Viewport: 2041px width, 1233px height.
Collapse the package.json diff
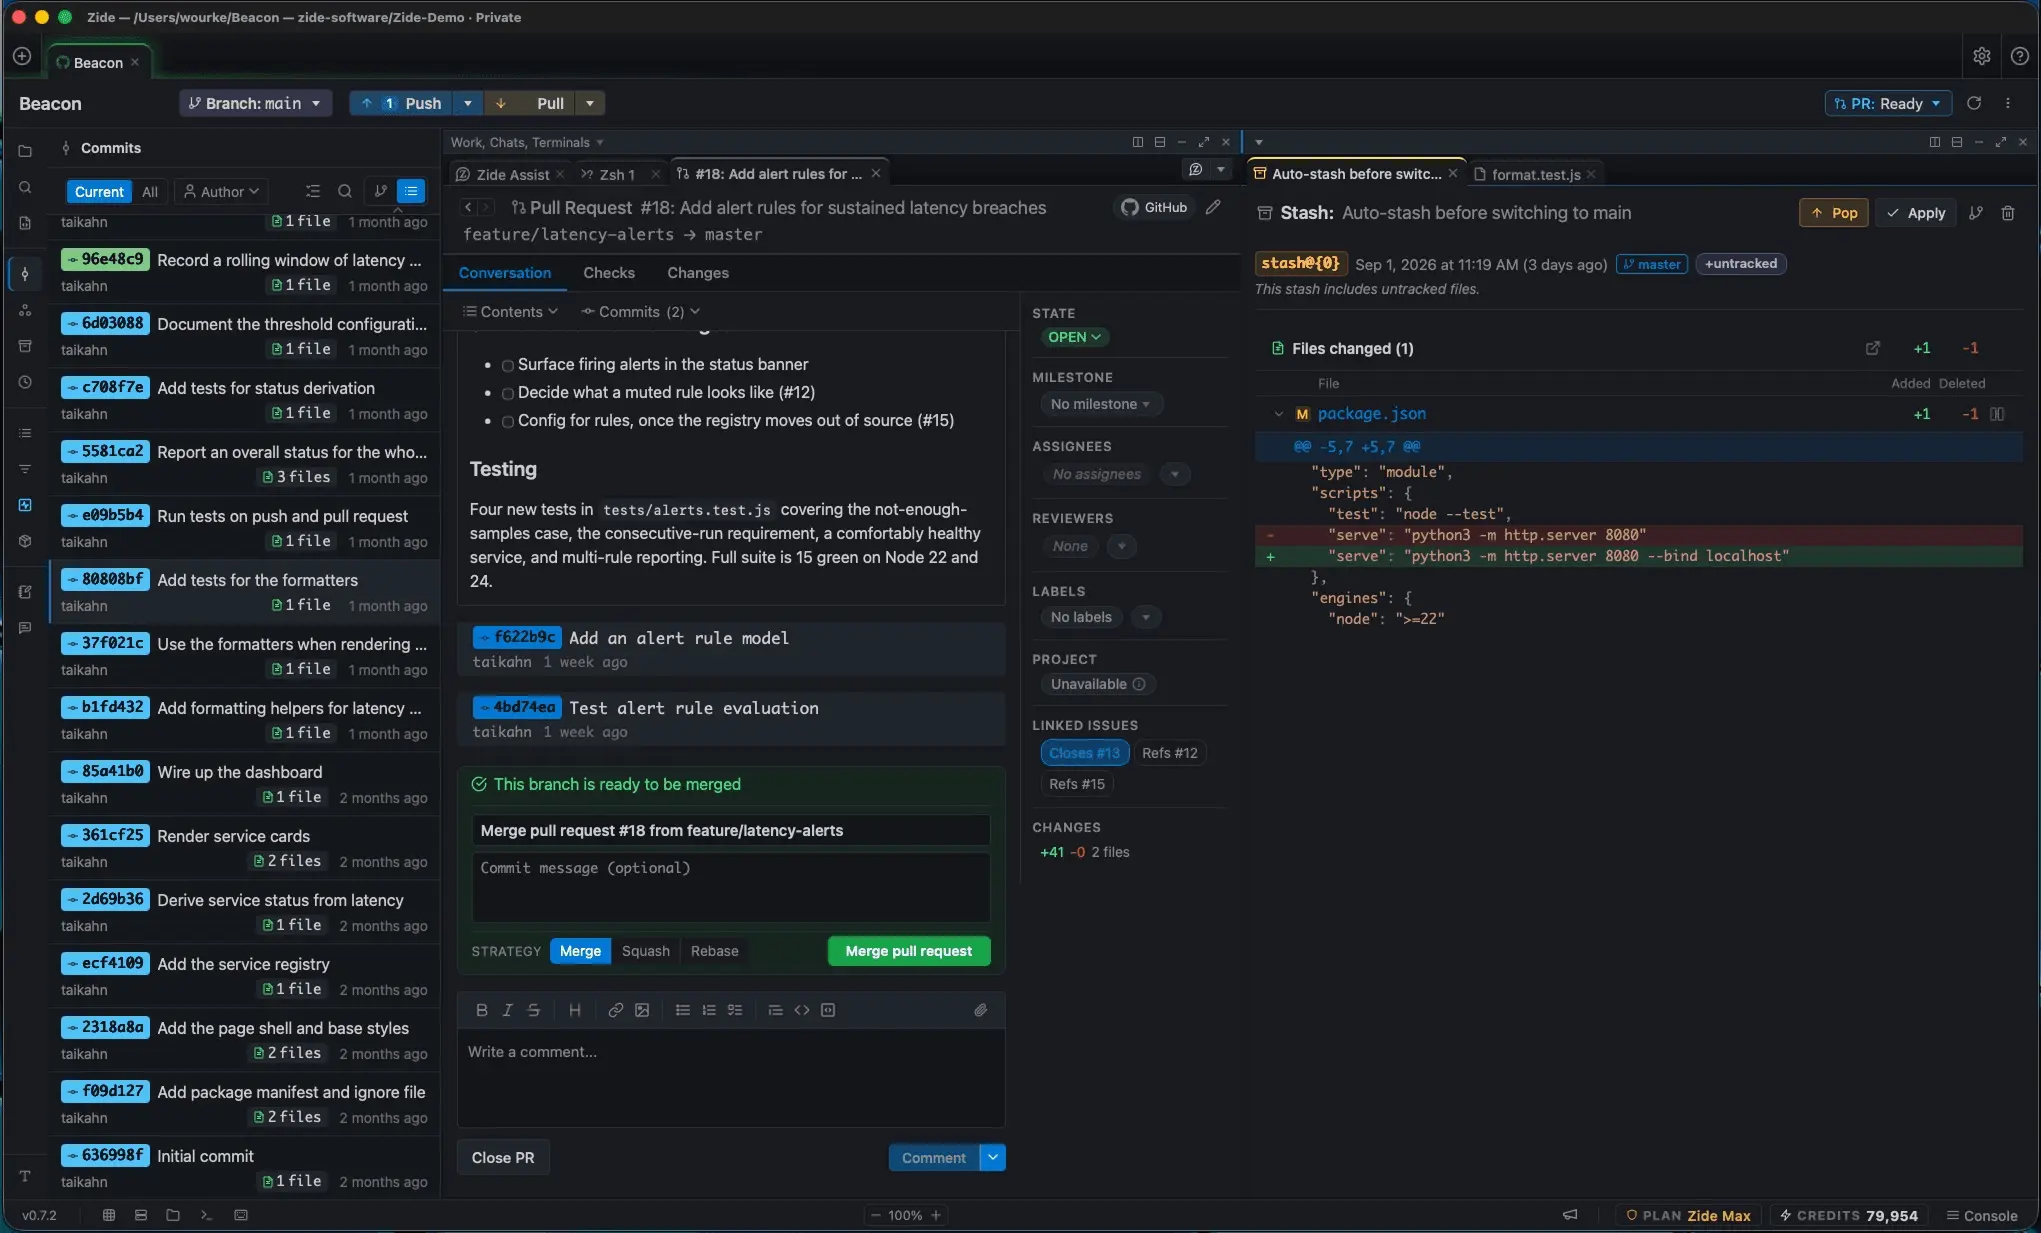pos(1278,414)
